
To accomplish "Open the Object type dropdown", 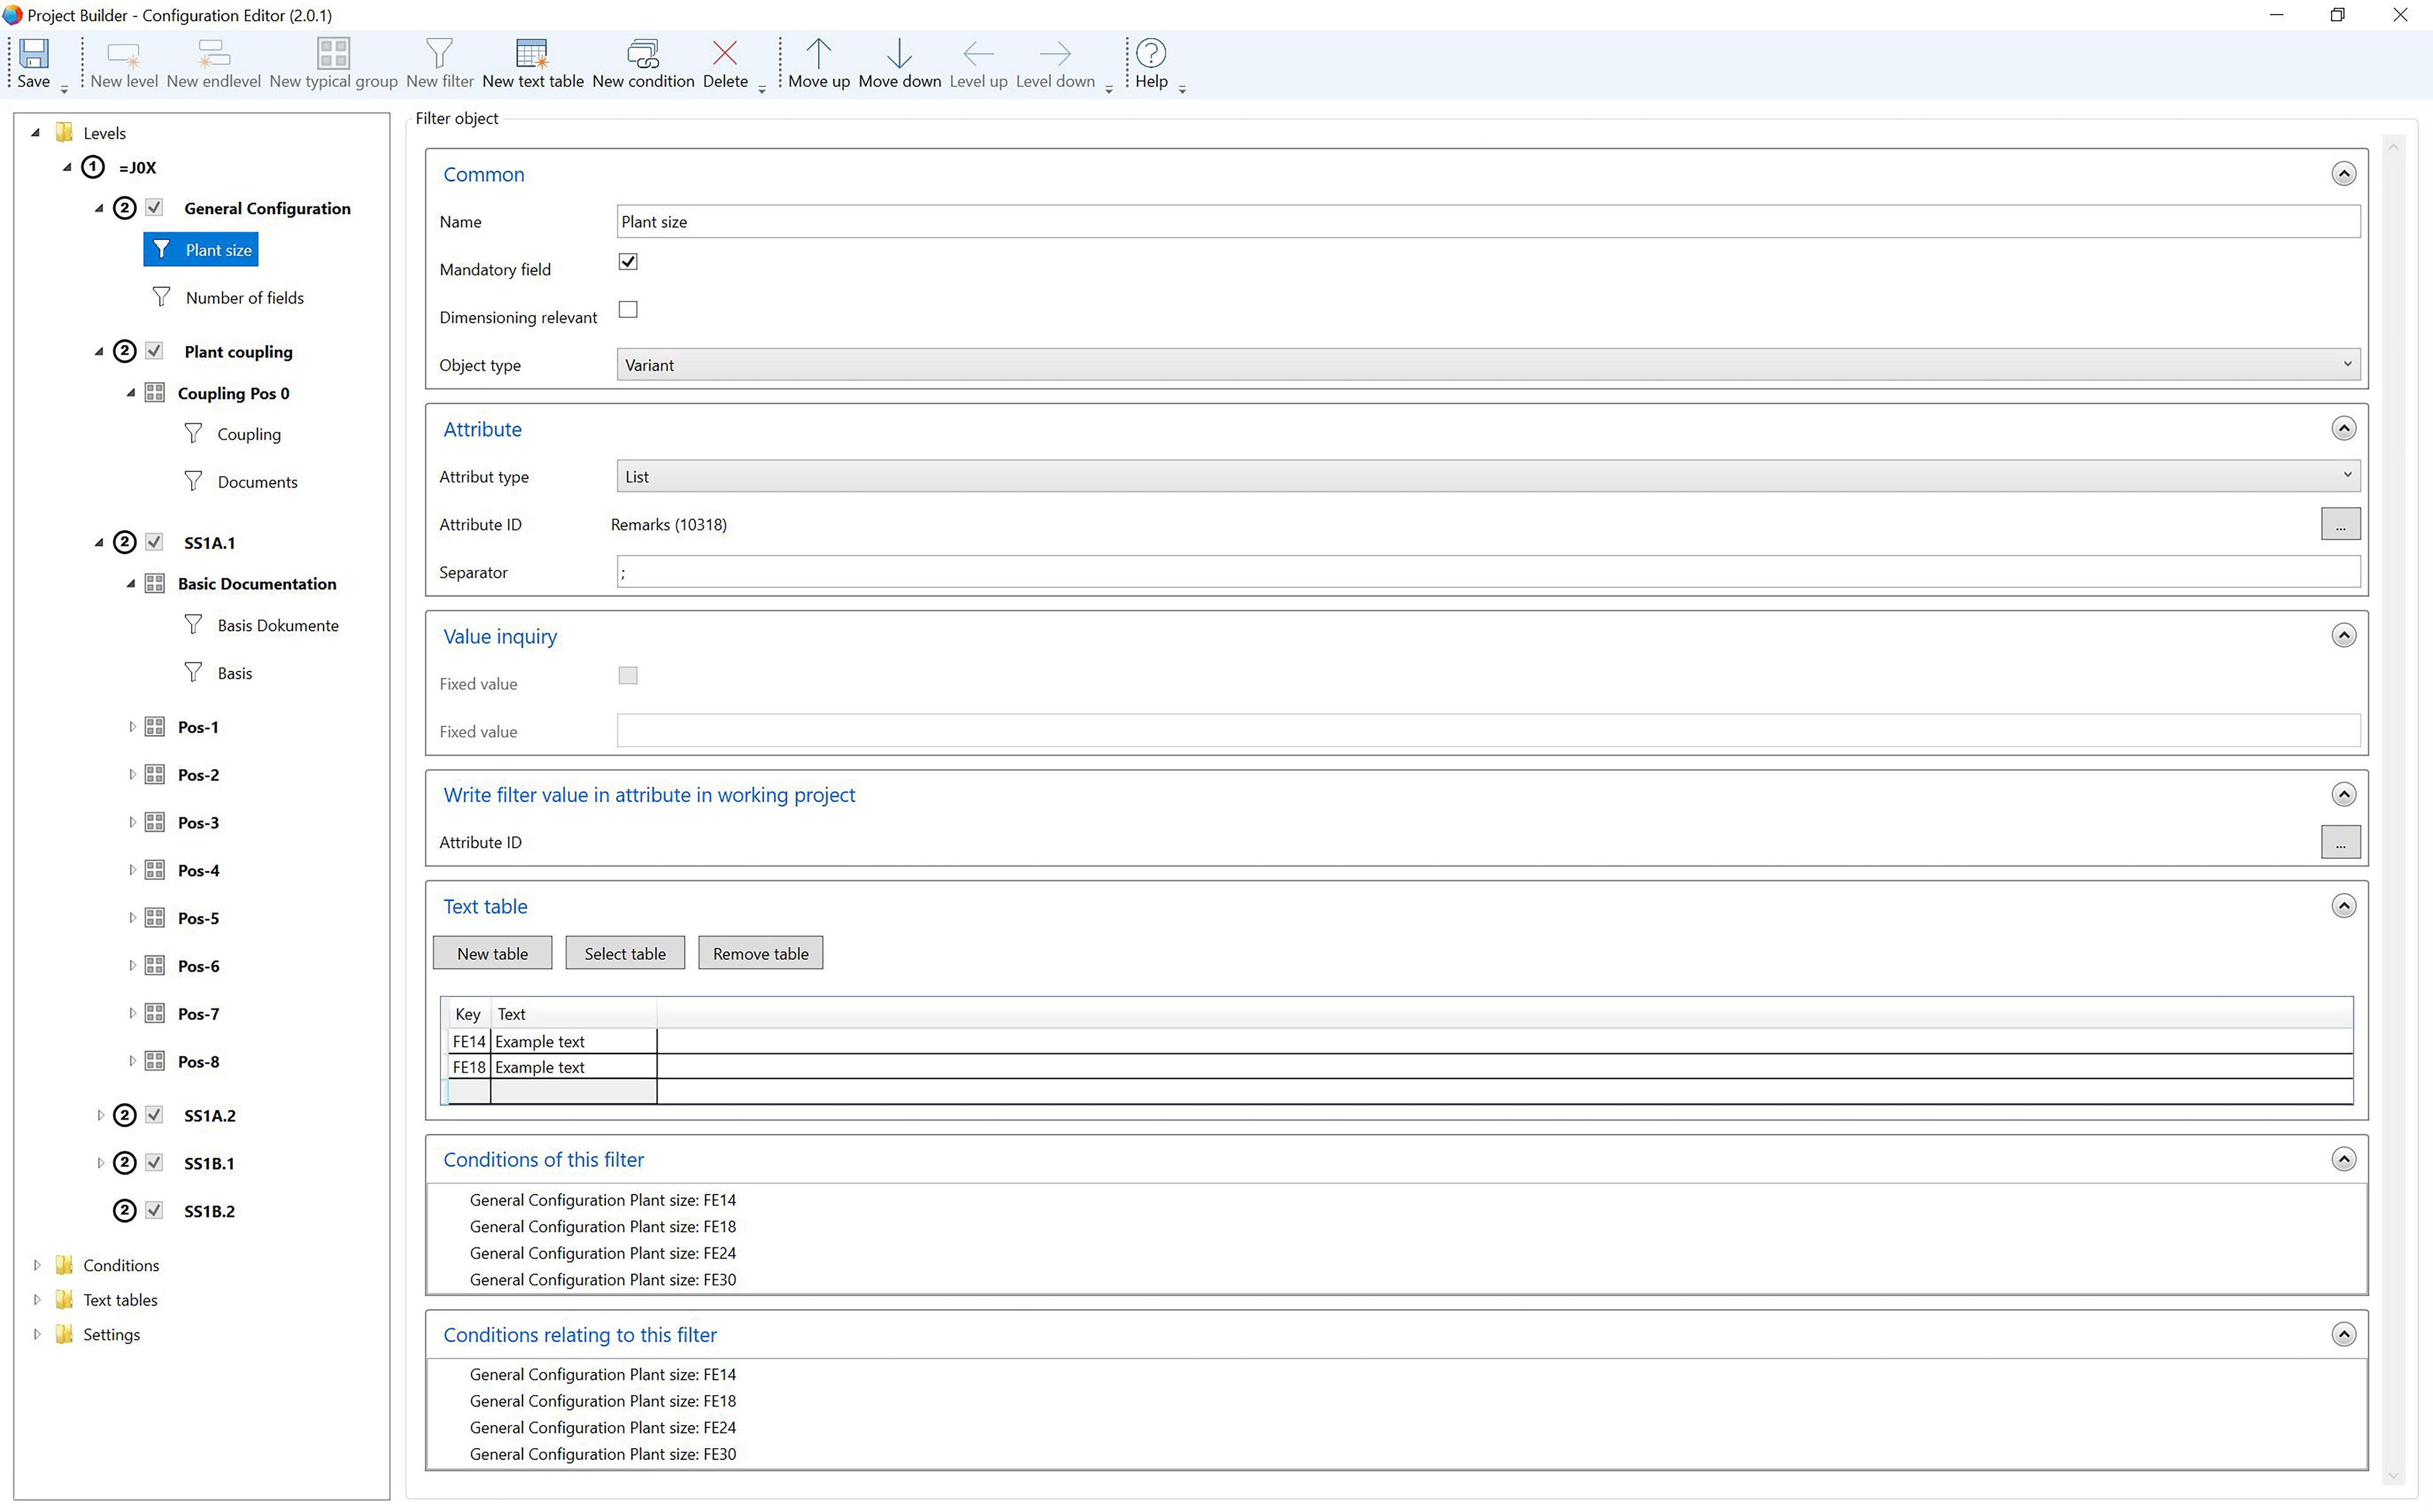I will click(x=1487, y=365).
